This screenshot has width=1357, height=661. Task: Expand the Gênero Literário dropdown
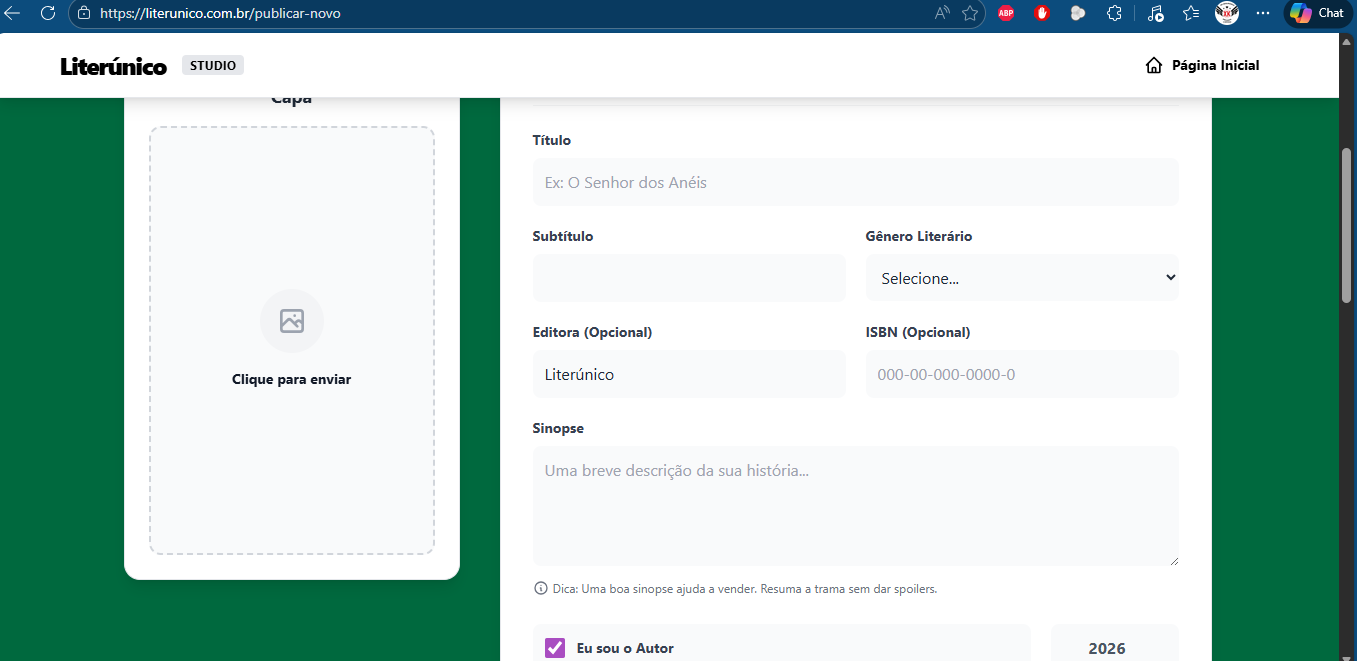(x=1021, y=278)
